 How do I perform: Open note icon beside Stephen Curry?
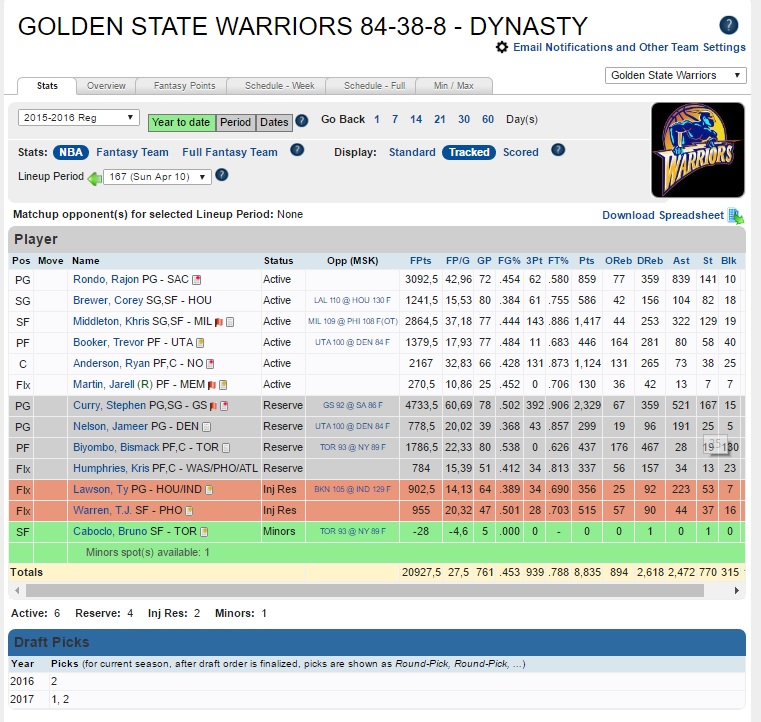click(x=224, y=406)
